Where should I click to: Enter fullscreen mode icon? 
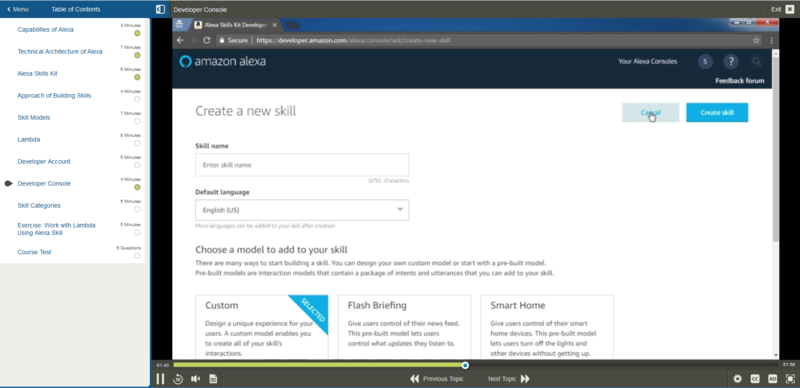790,379
